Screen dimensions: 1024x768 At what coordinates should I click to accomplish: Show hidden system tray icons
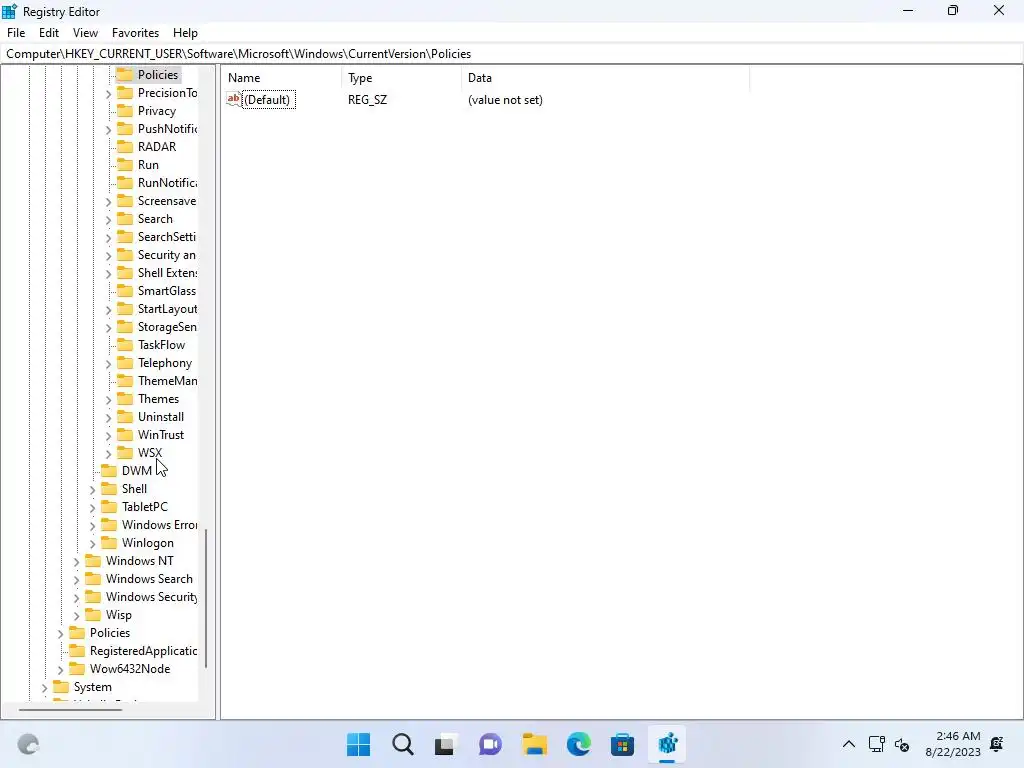tap(848, 744)
